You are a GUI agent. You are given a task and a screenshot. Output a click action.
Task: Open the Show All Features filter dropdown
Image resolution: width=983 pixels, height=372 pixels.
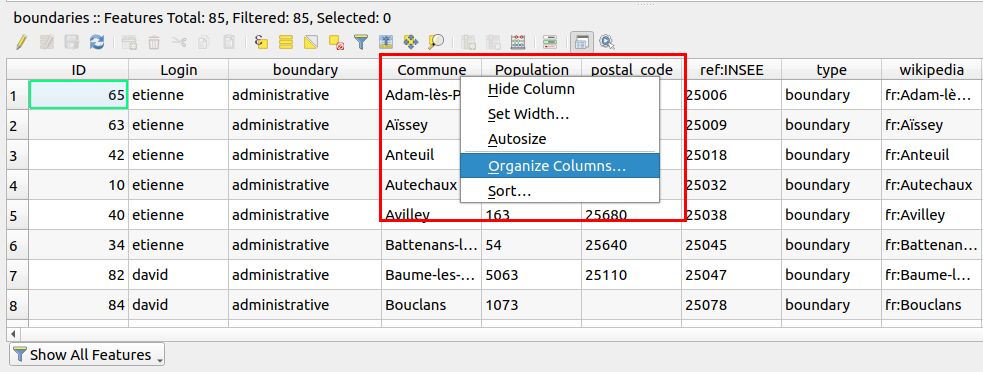pyautogui.click(x=87, y=354)
